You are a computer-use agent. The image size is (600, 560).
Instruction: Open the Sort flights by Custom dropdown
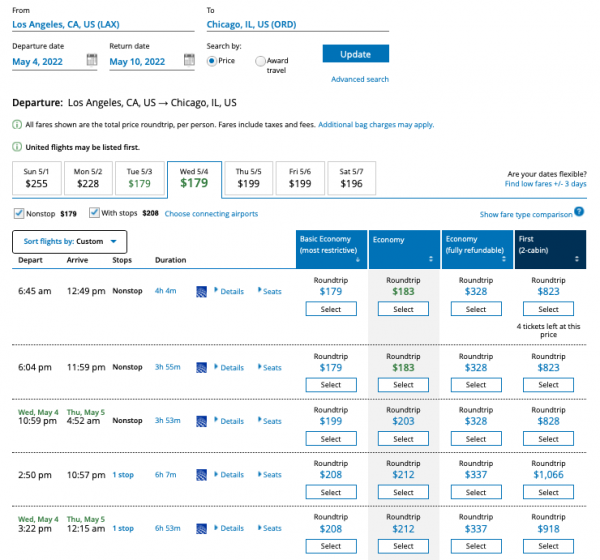coord(70,241)
